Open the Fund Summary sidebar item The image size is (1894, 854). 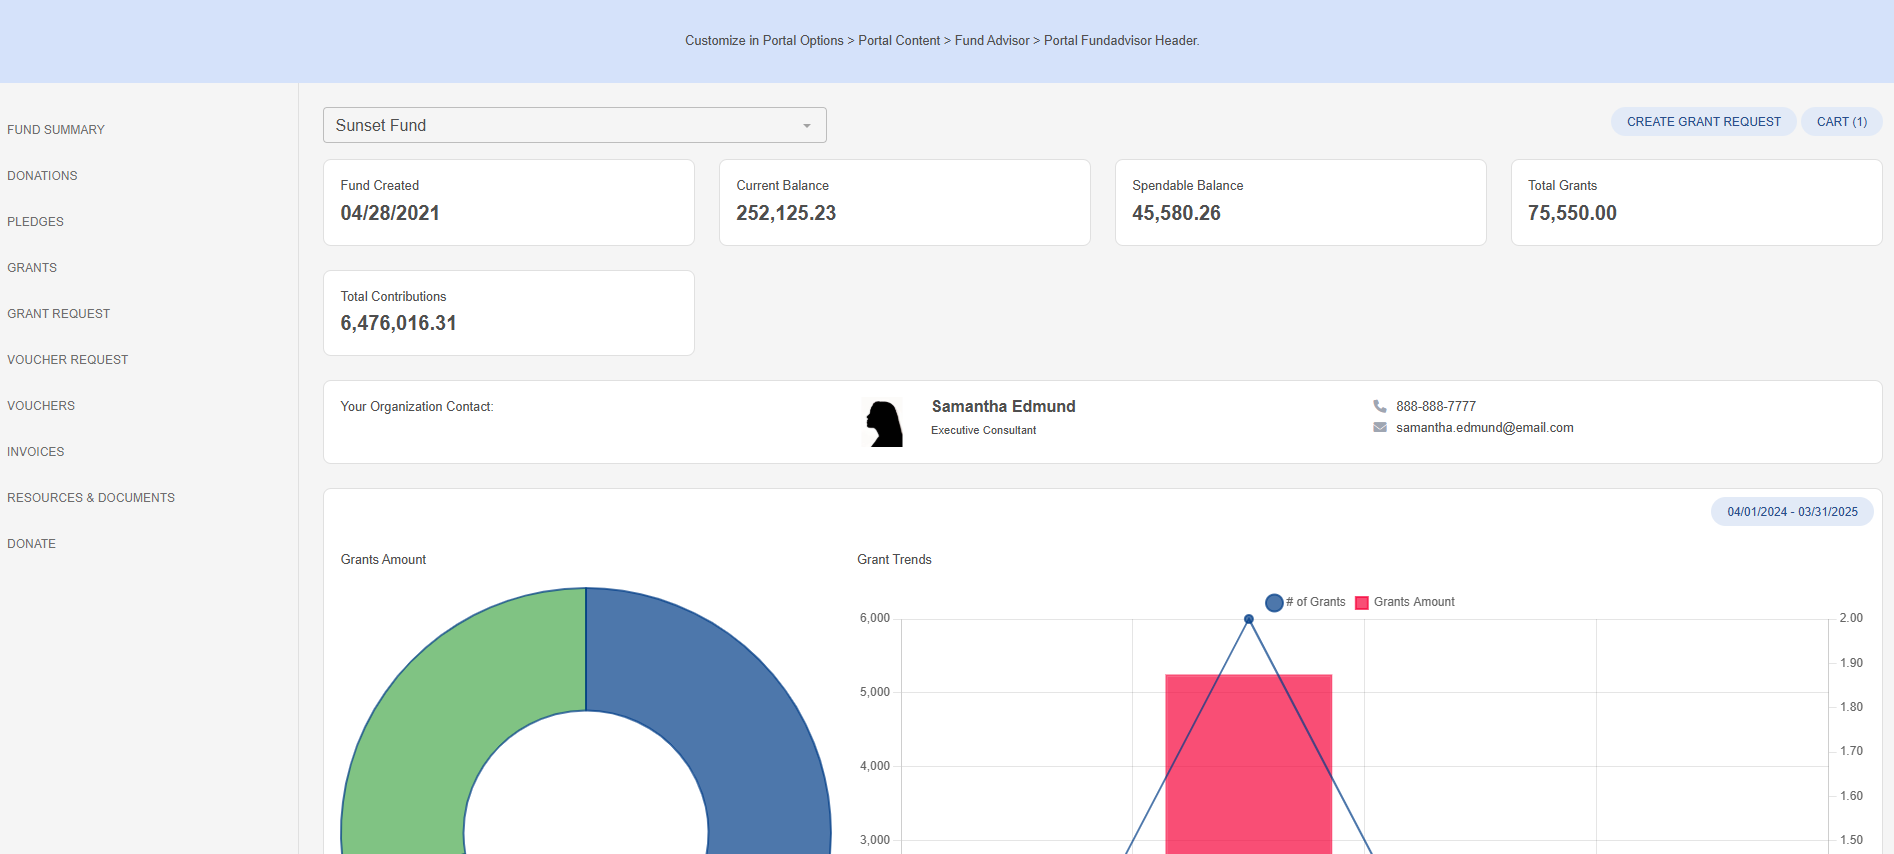56,130
